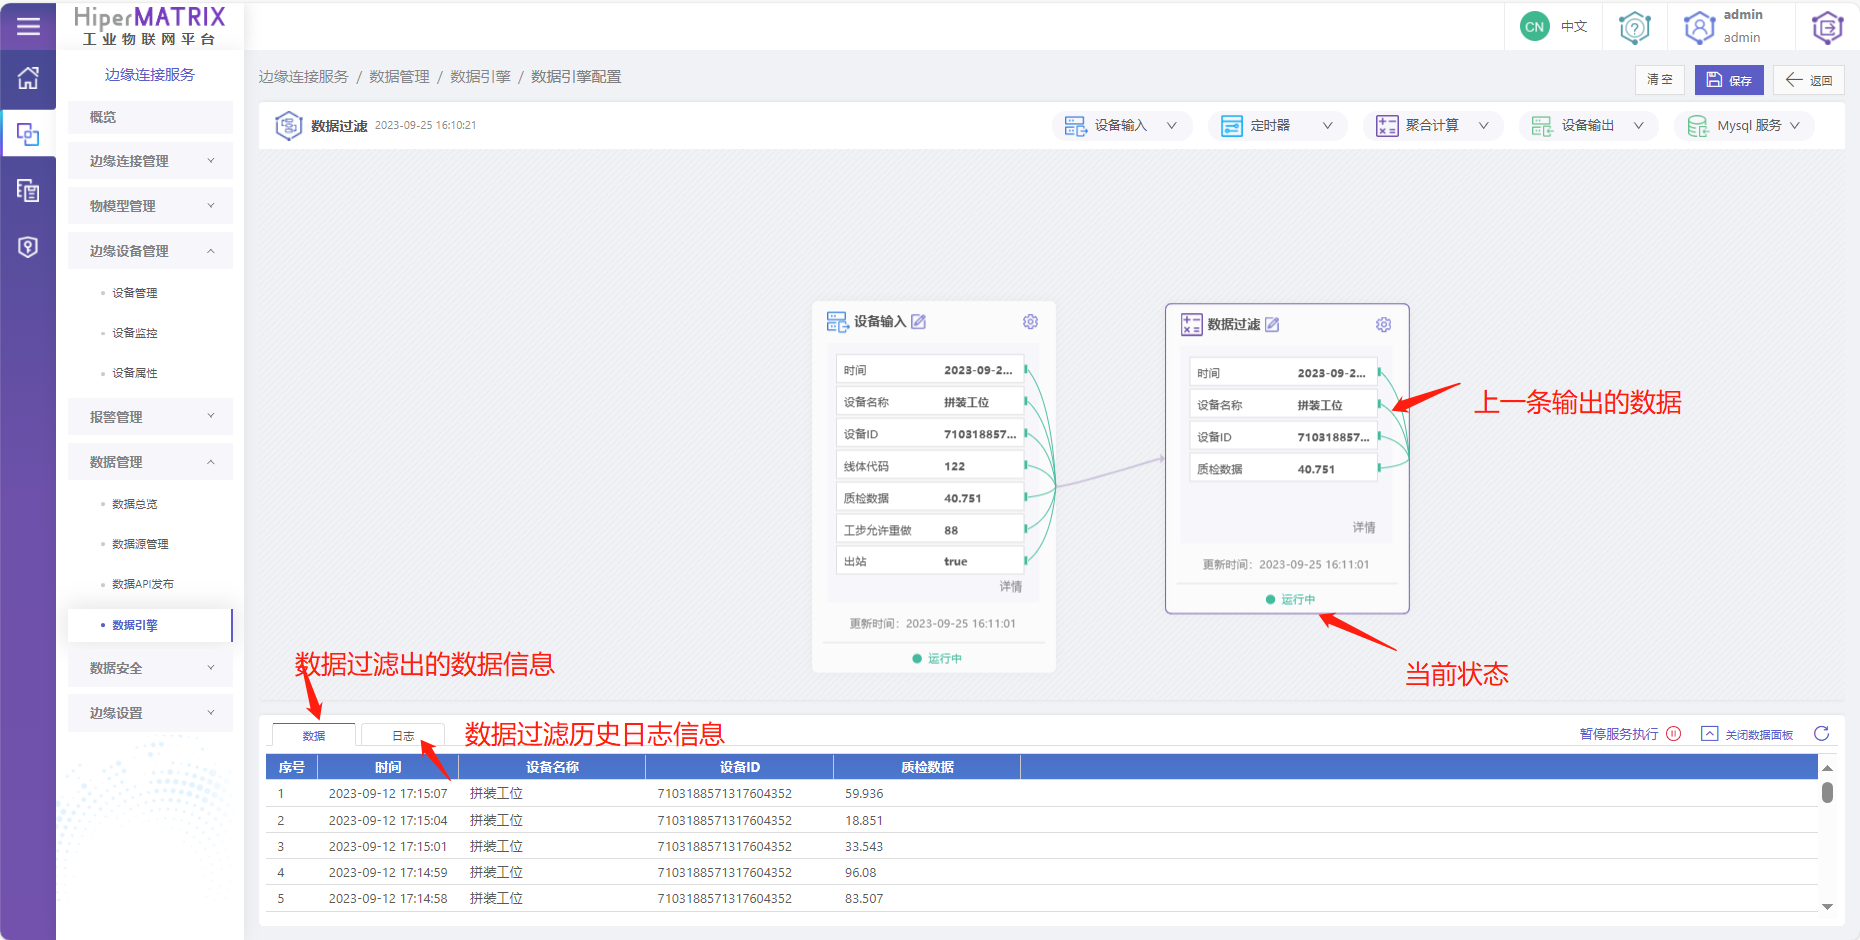Click the 质检数据 column header

[927, 767]
